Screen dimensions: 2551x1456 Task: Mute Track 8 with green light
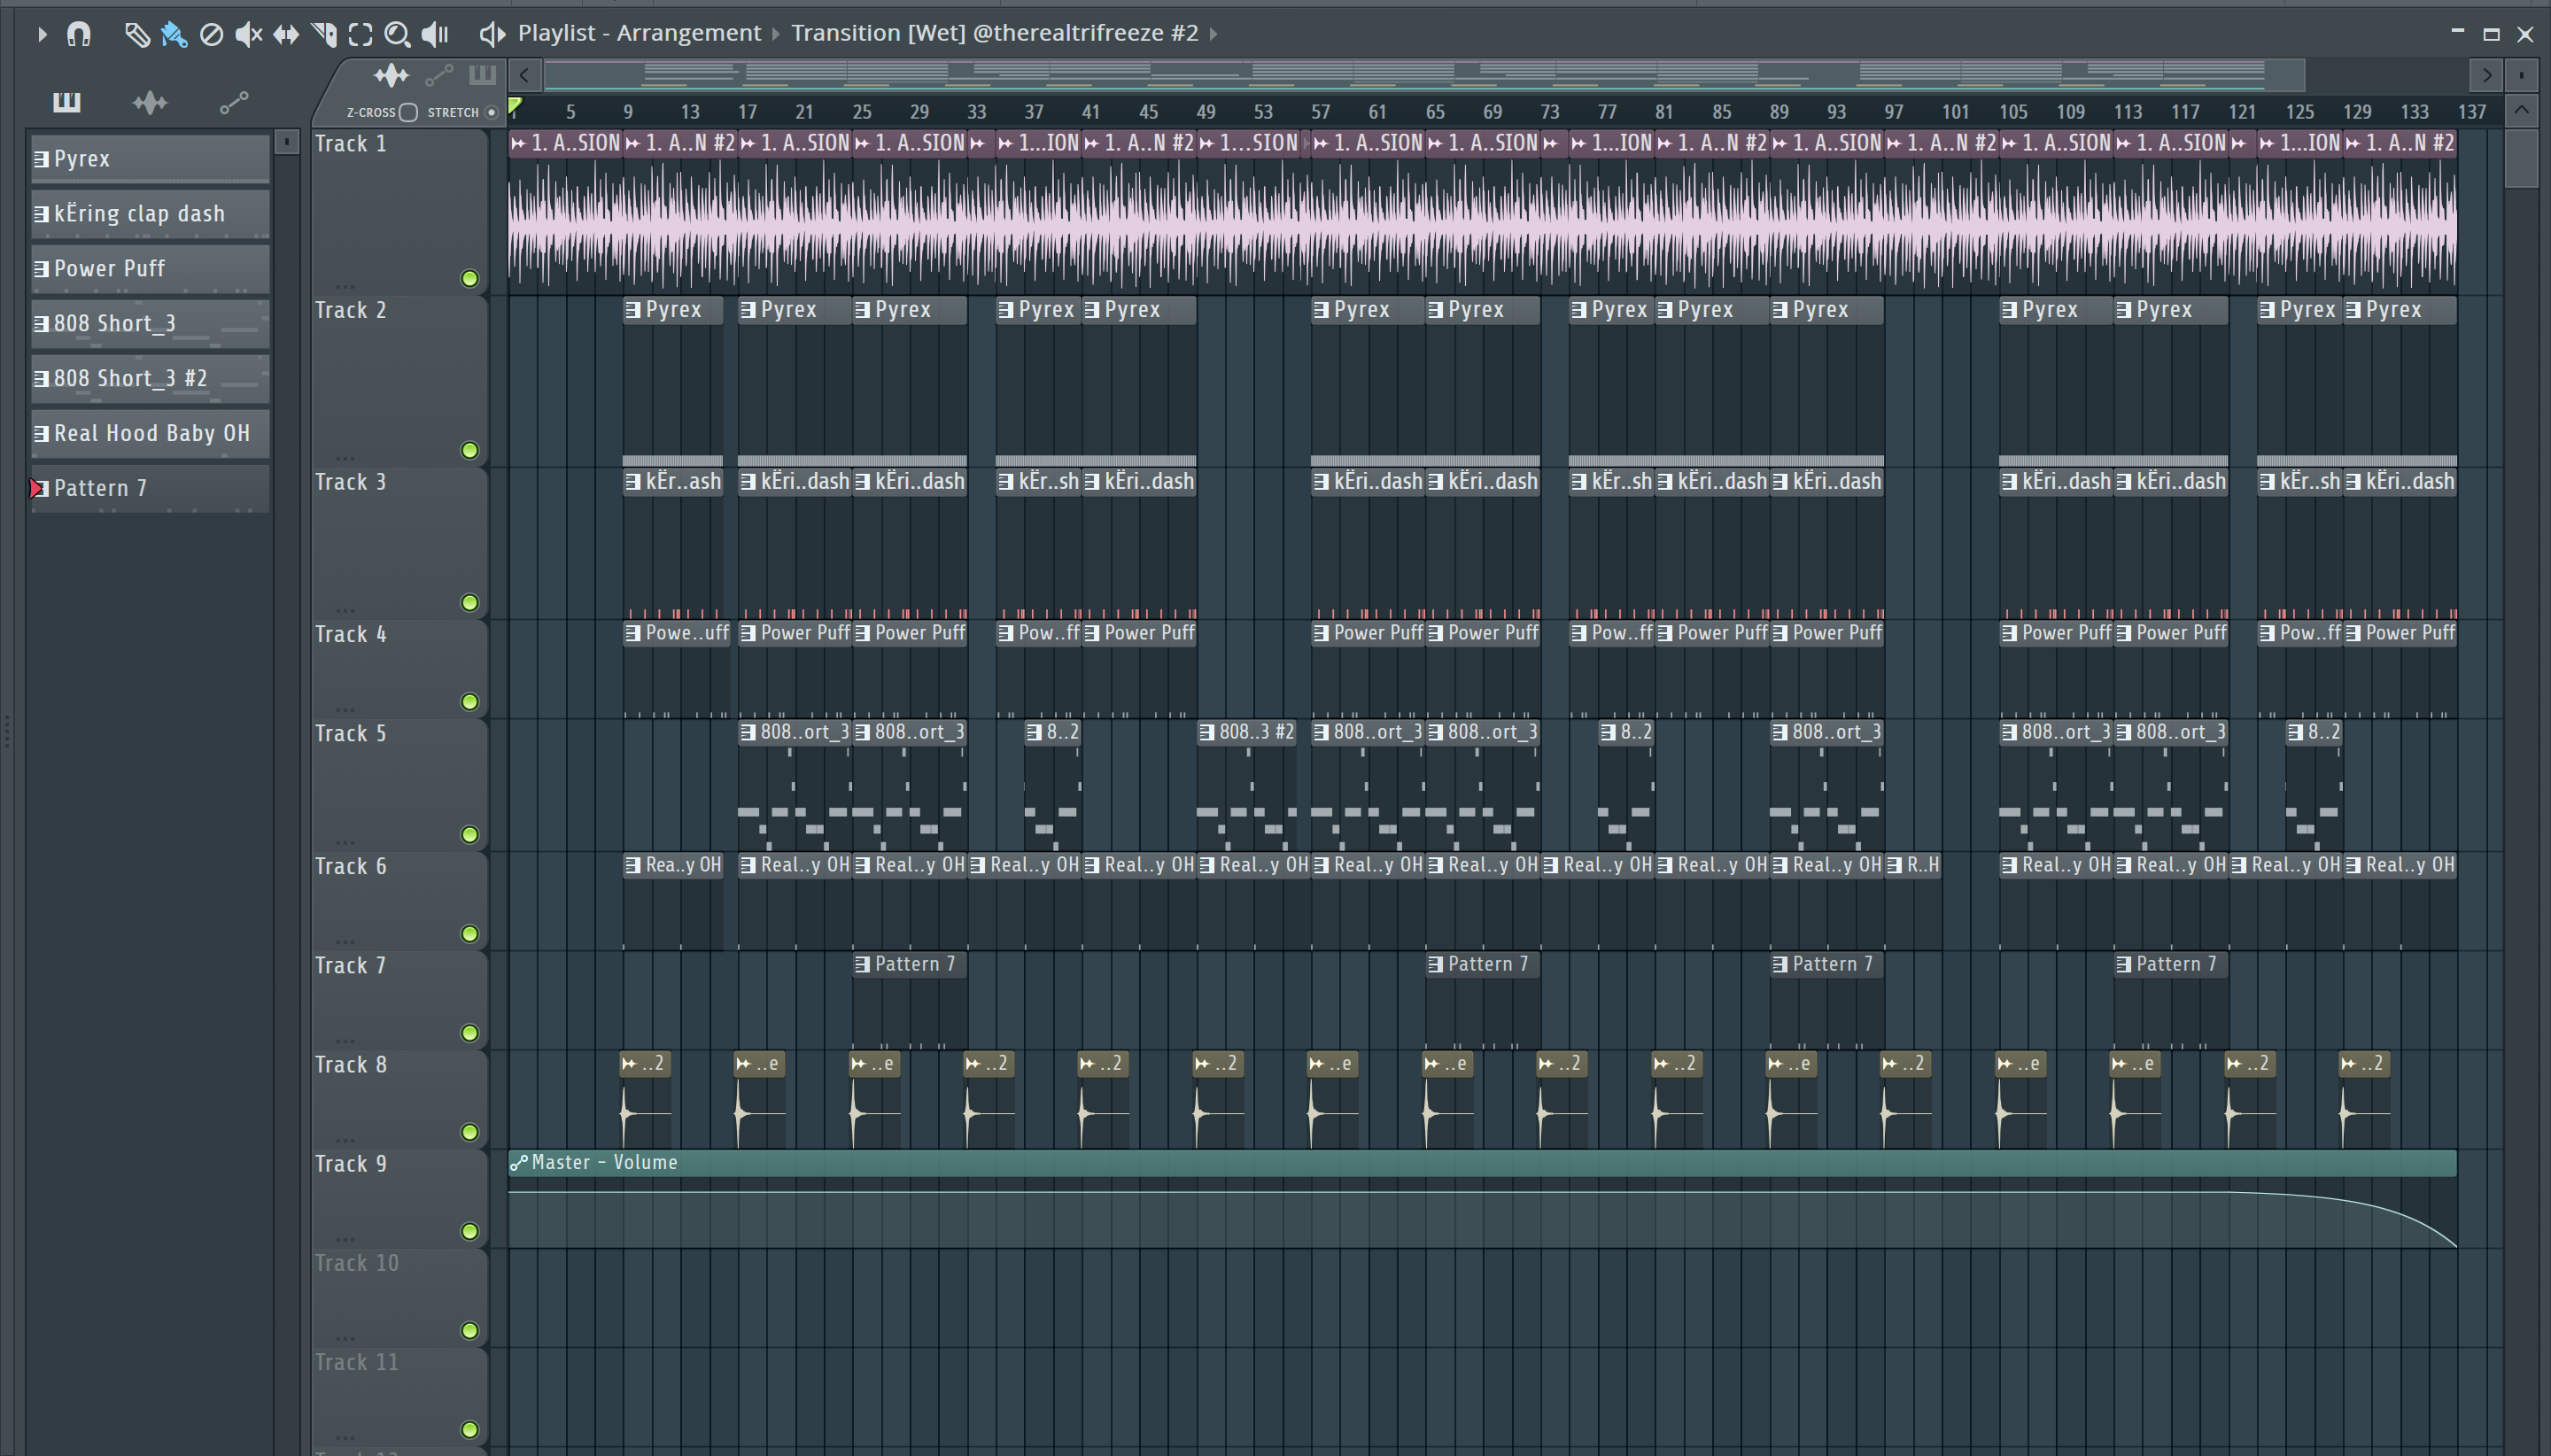(469, 1132)
